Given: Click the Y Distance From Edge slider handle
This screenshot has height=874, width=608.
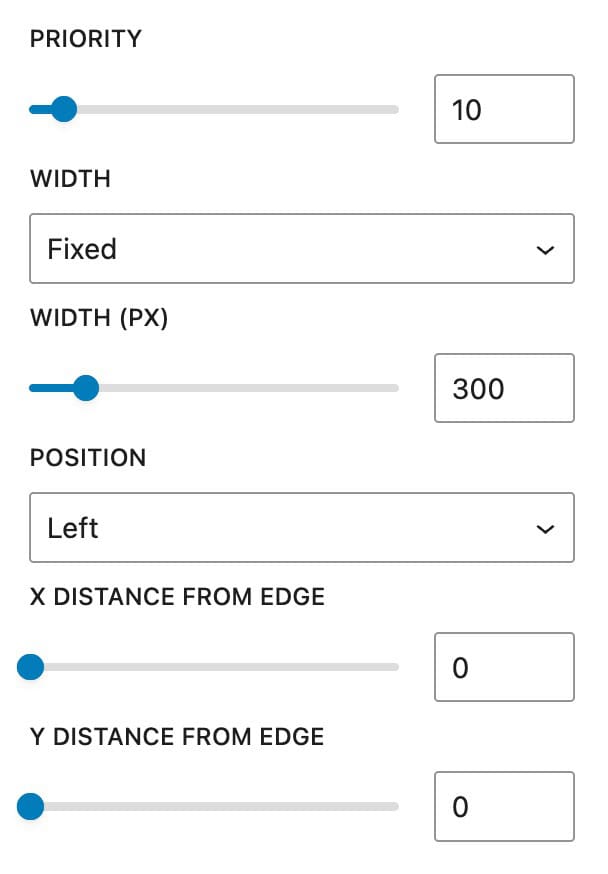Looking at the screenshot, I should point(31,806).
